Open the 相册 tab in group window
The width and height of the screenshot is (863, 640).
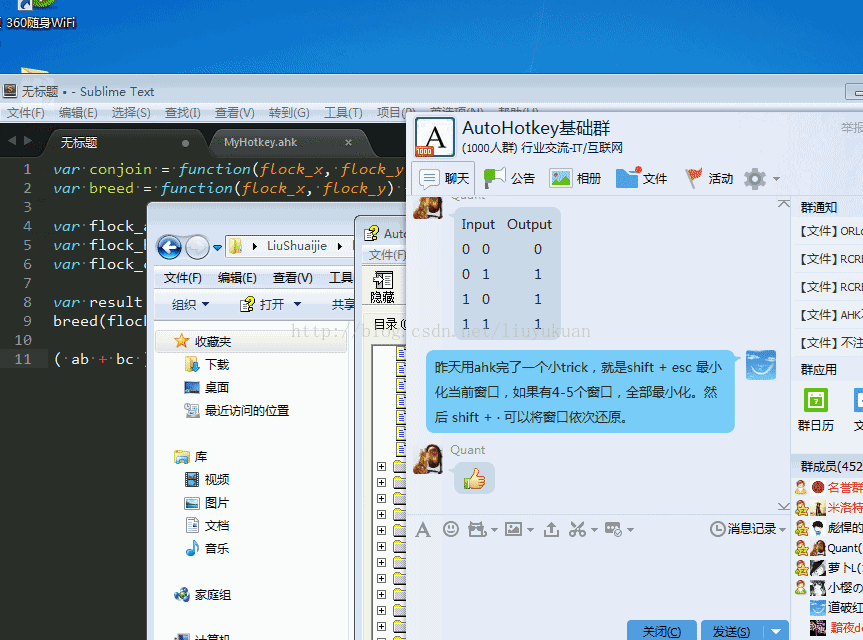pyautogui.click(x=575, y=179)
